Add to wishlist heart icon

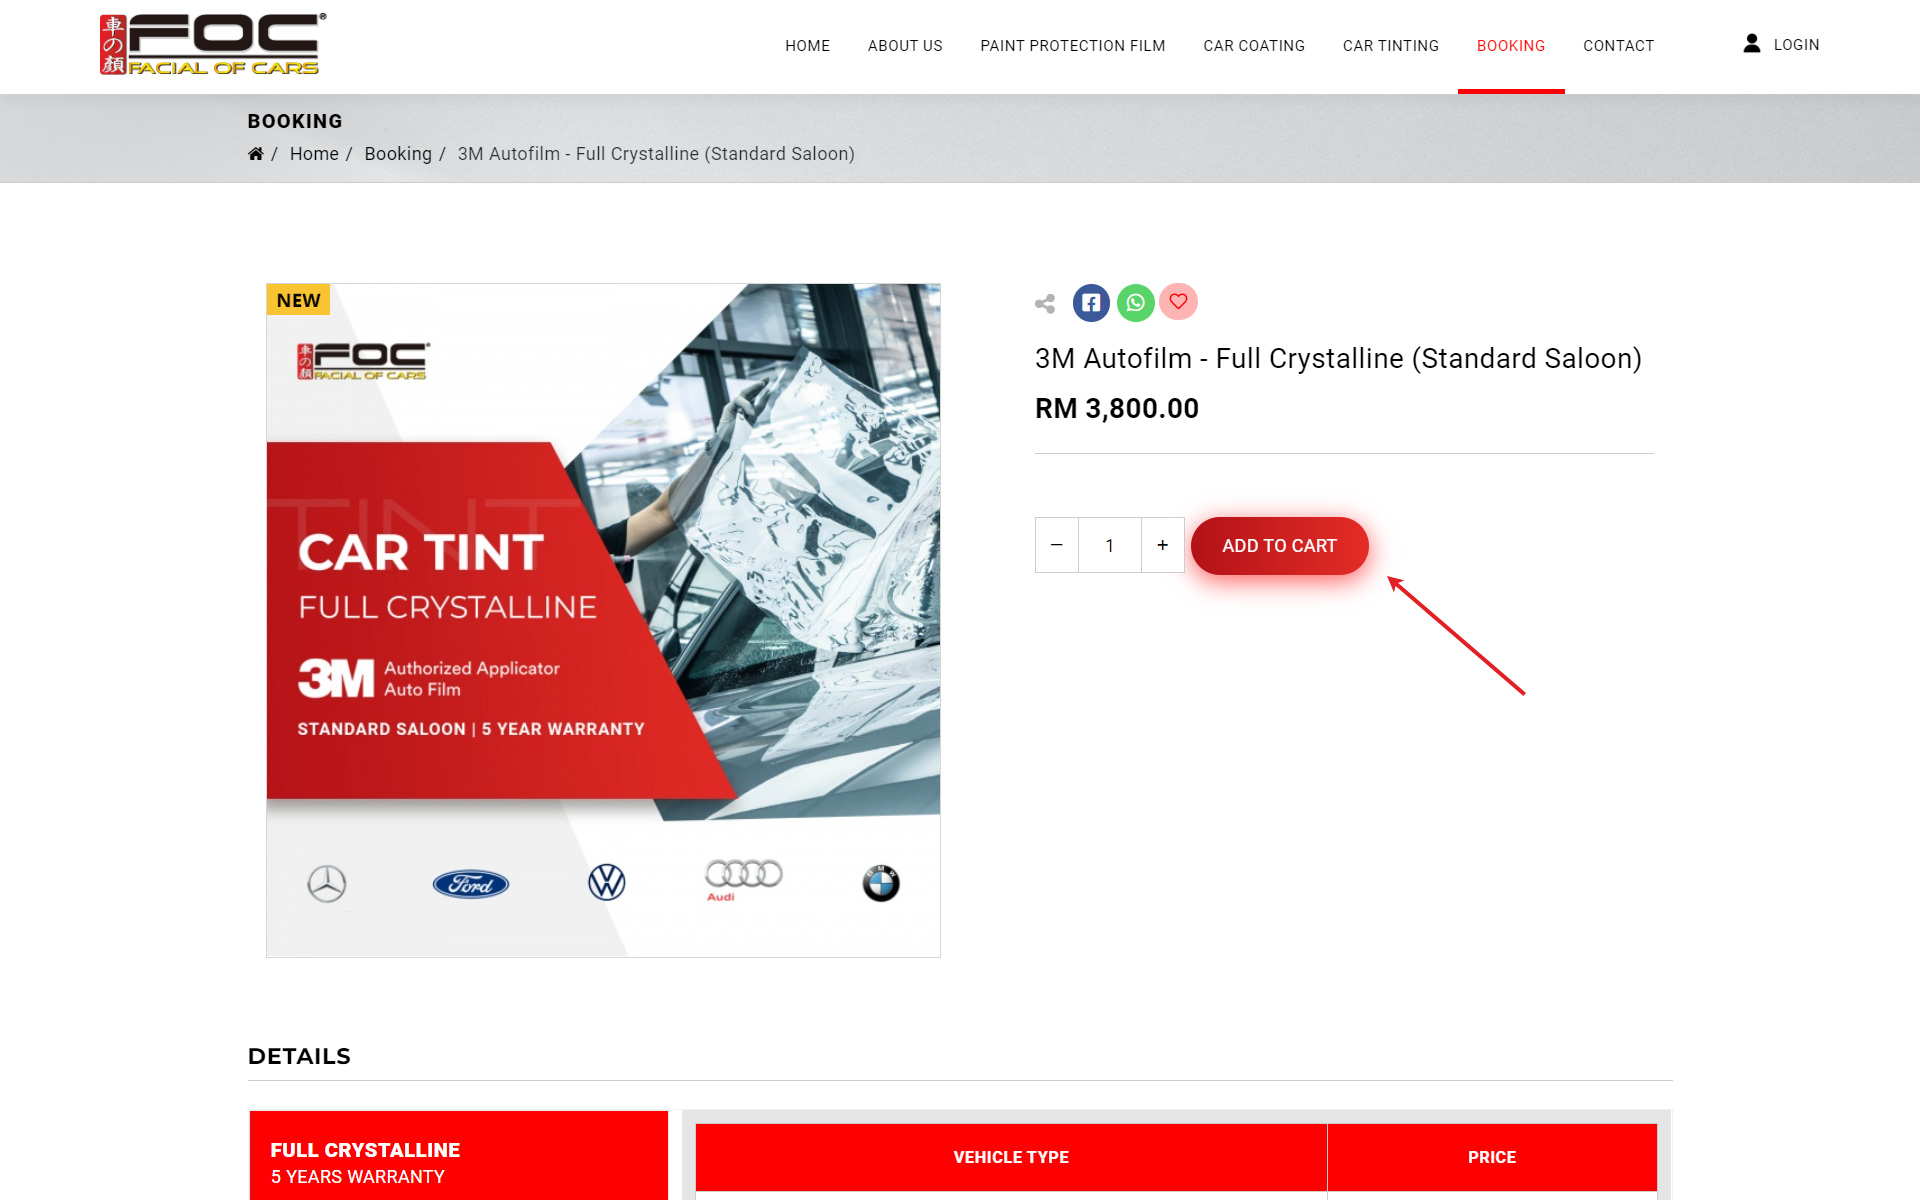(x=1178, y=302)
